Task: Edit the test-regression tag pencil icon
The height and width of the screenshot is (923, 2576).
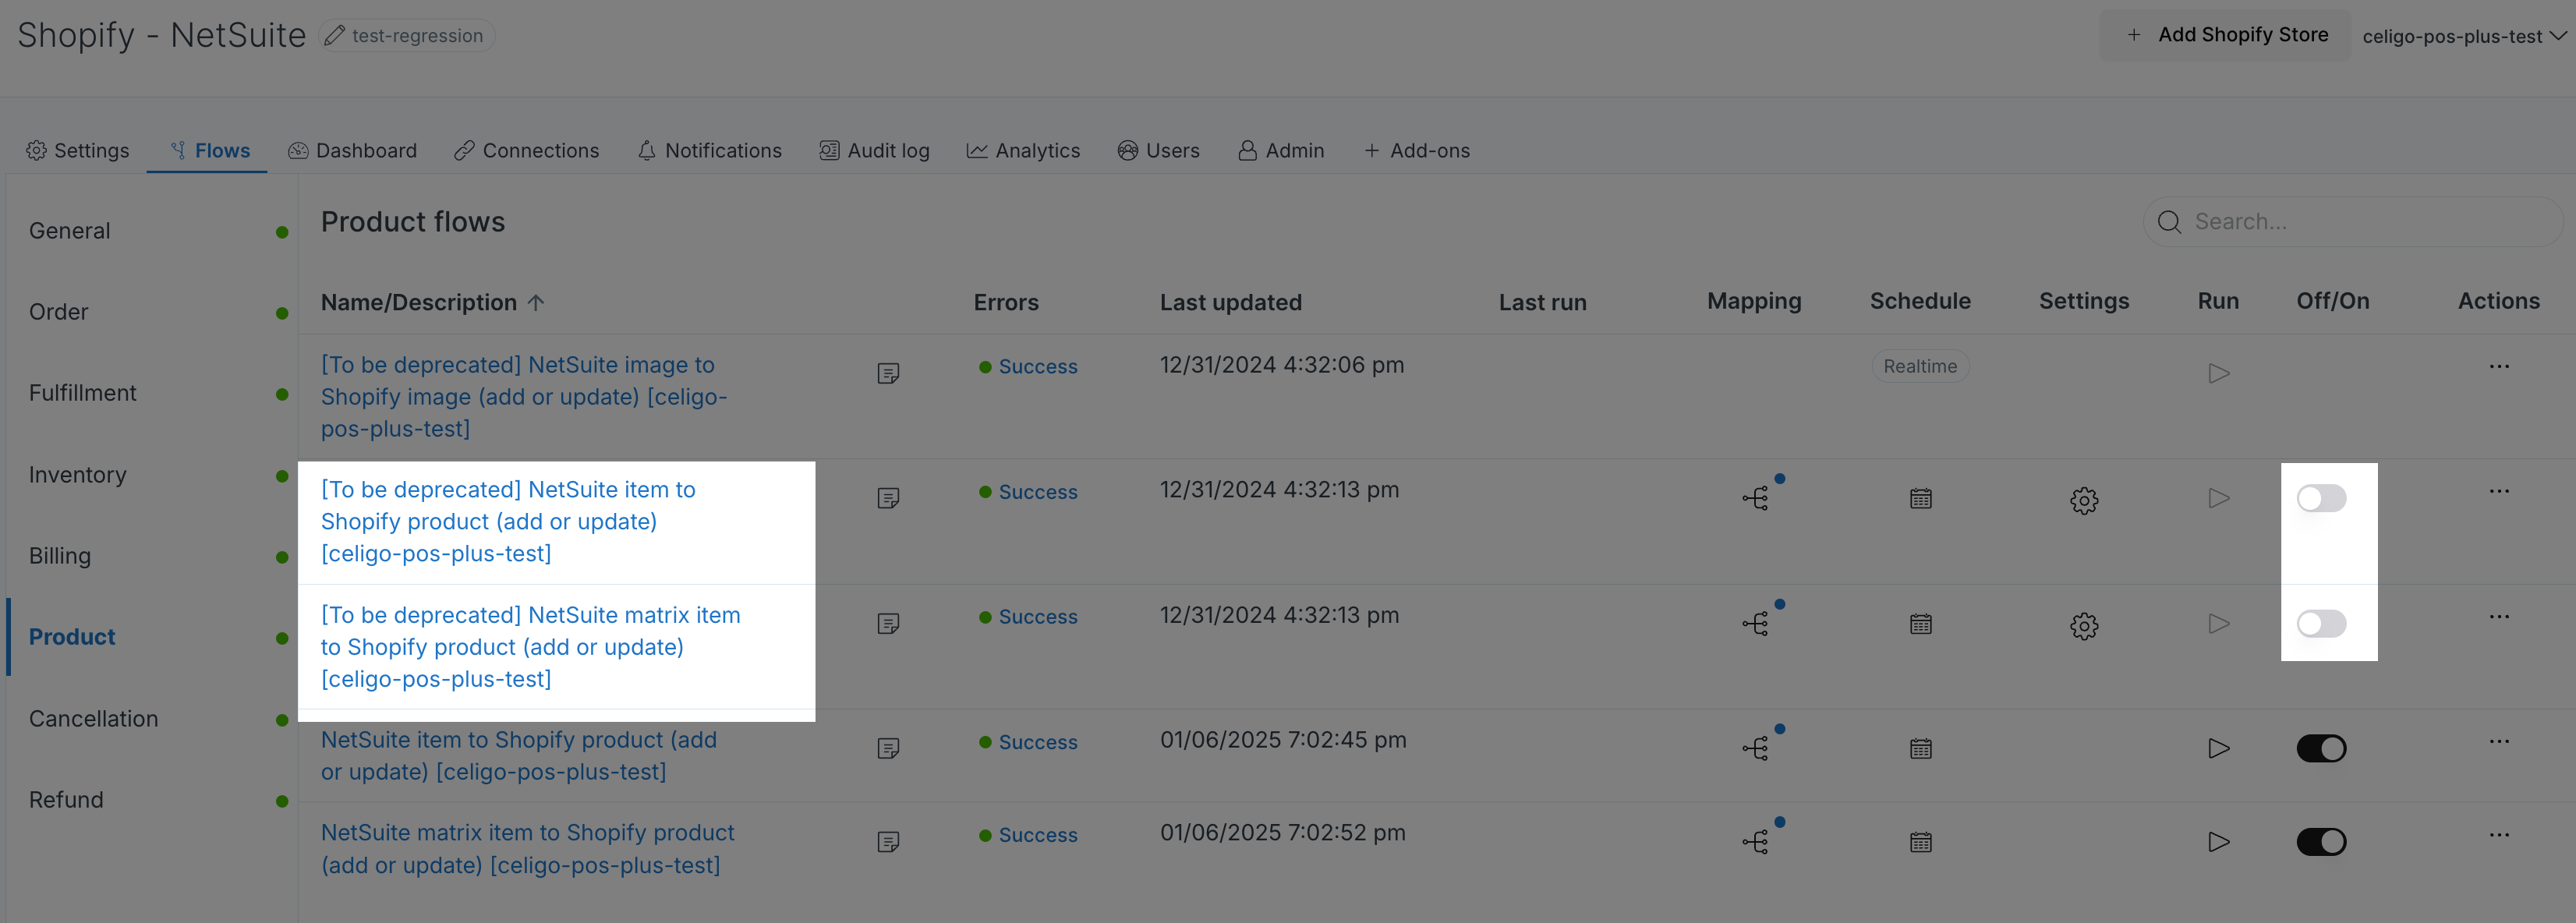Action: tap(335, 36)
